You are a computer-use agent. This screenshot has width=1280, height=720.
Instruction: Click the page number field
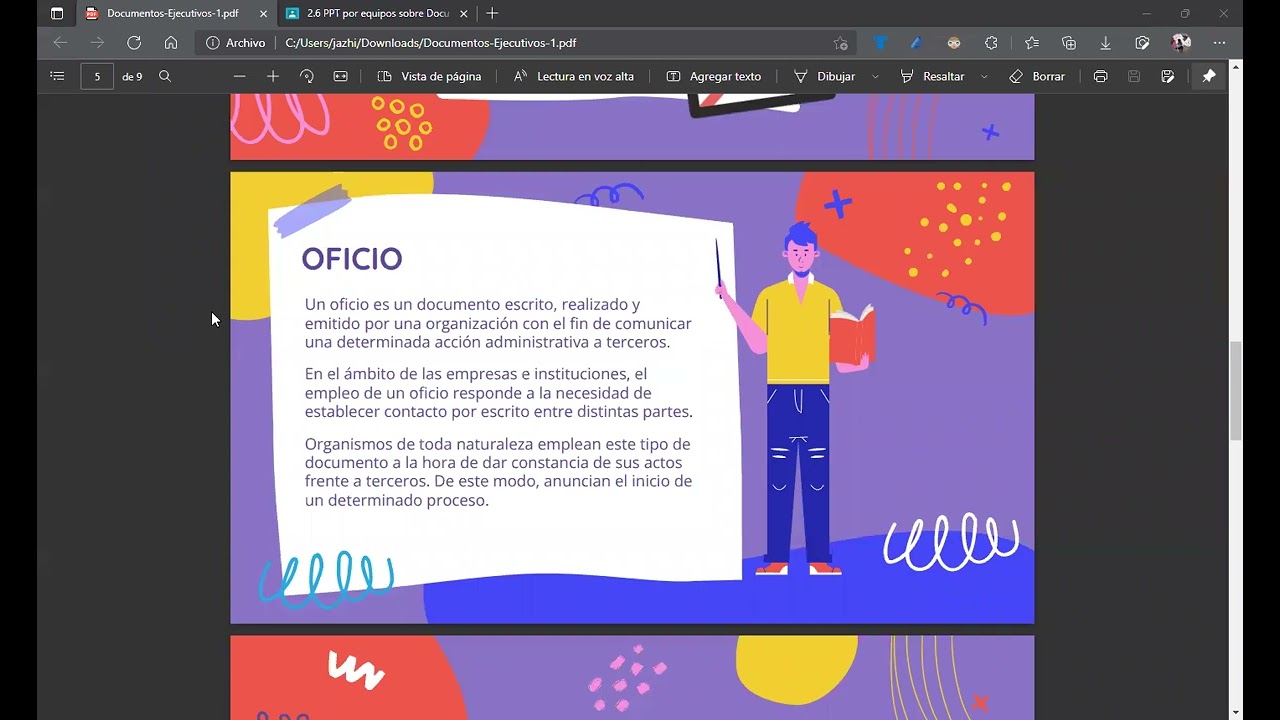pos(97,76)
